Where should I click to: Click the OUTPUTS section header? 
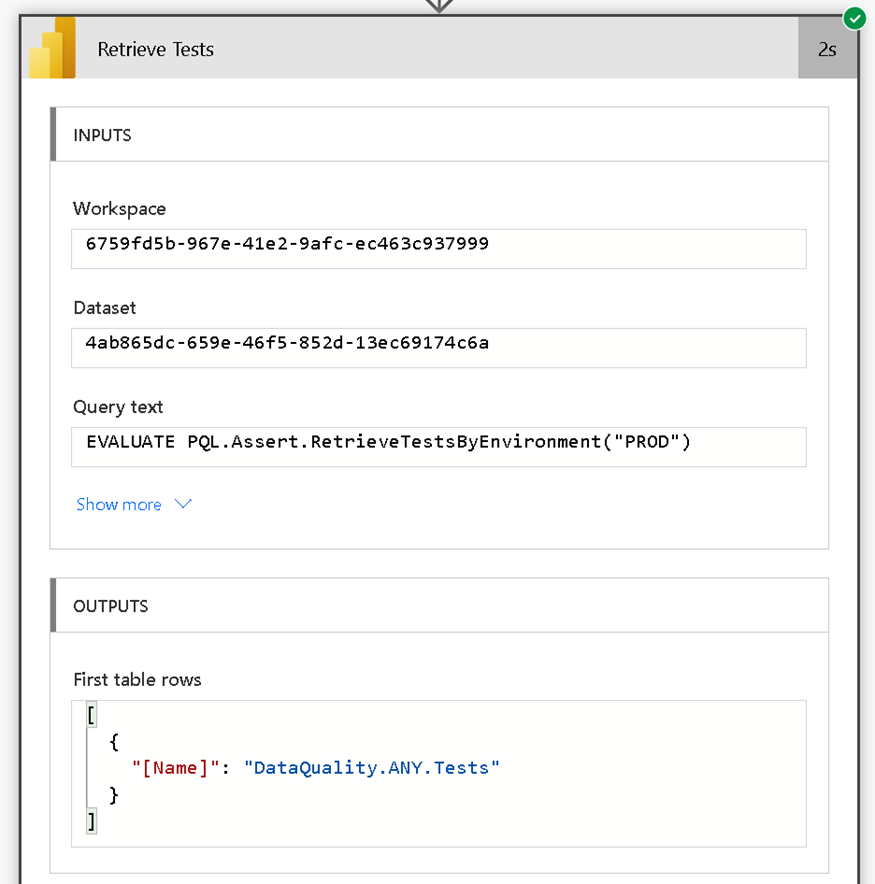[x=440, y=605]
